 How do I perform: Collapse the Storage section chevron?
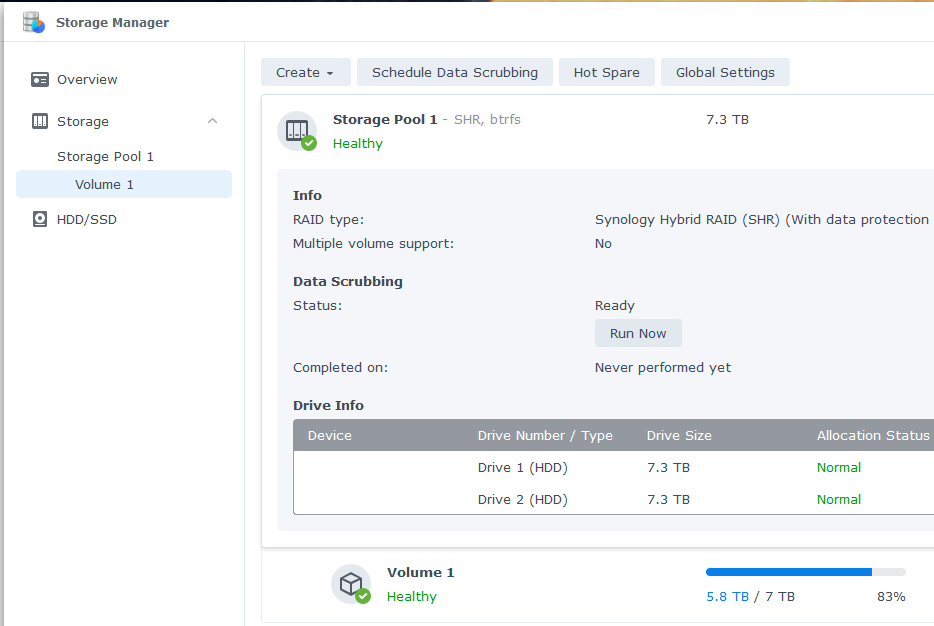click(213, 121)
